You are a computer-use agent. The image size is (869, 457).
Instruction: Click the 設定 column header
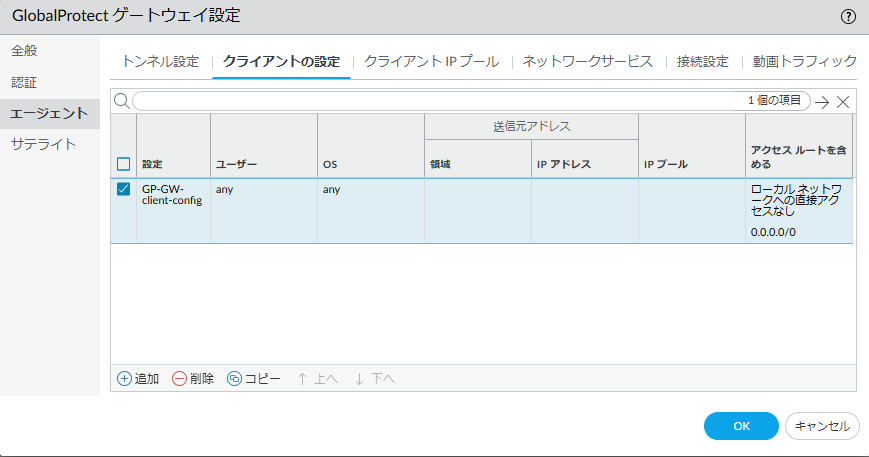point(152,165)
